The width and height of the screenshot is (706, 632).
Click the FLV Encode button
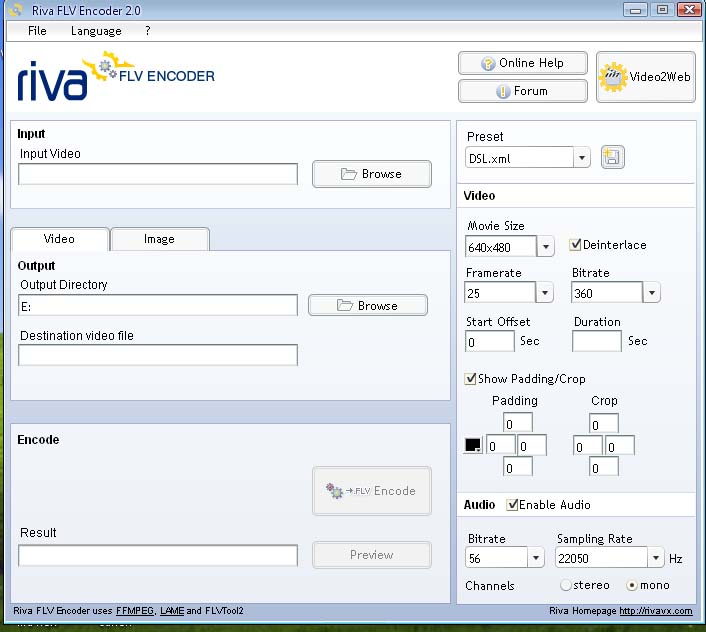coord(372,491)
